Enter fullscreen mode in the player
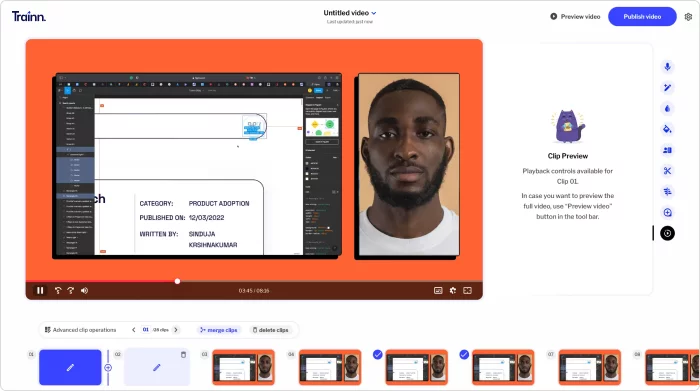 pos(467,291)
